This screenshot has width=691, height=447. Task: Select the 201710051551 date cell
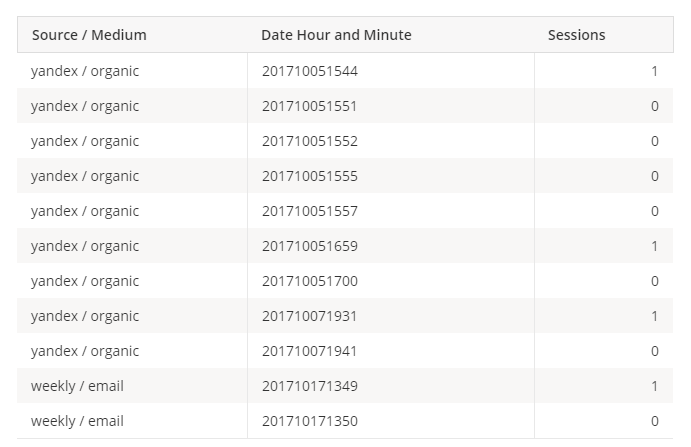(x=309, y=106)
